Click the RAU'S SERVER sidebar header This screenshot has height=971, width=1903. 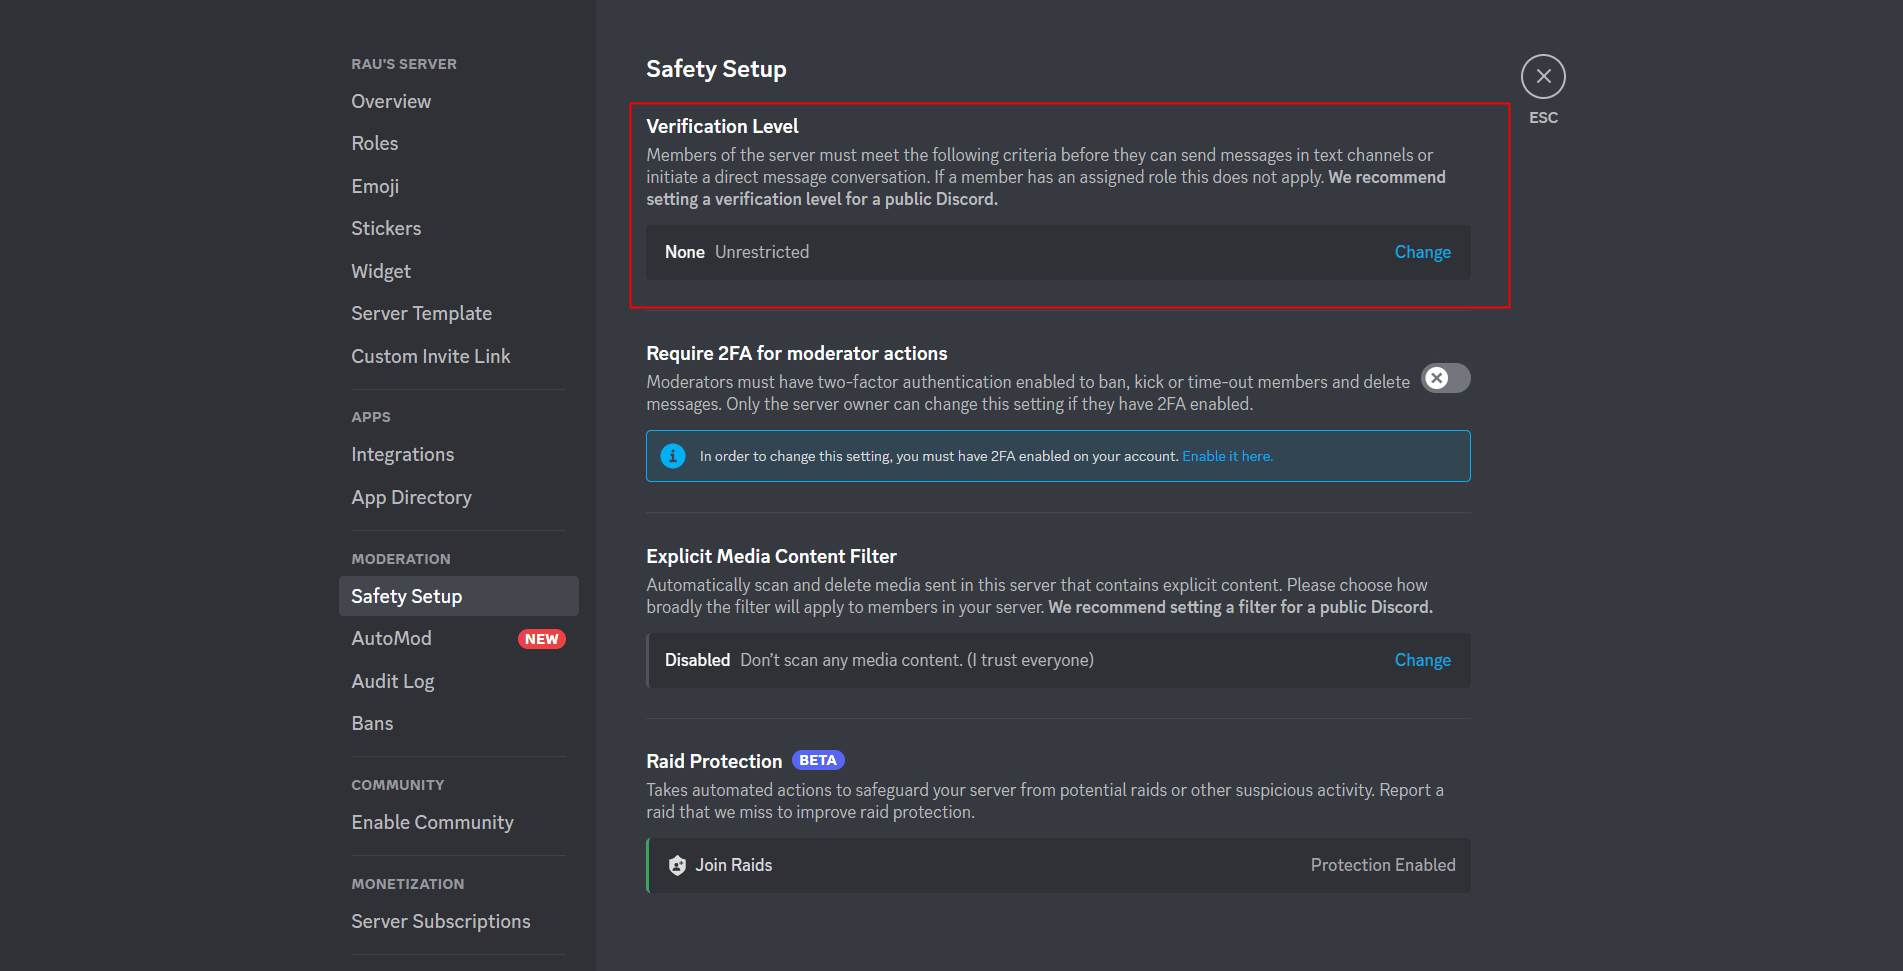pyautogui.click(x=404, y=64)
